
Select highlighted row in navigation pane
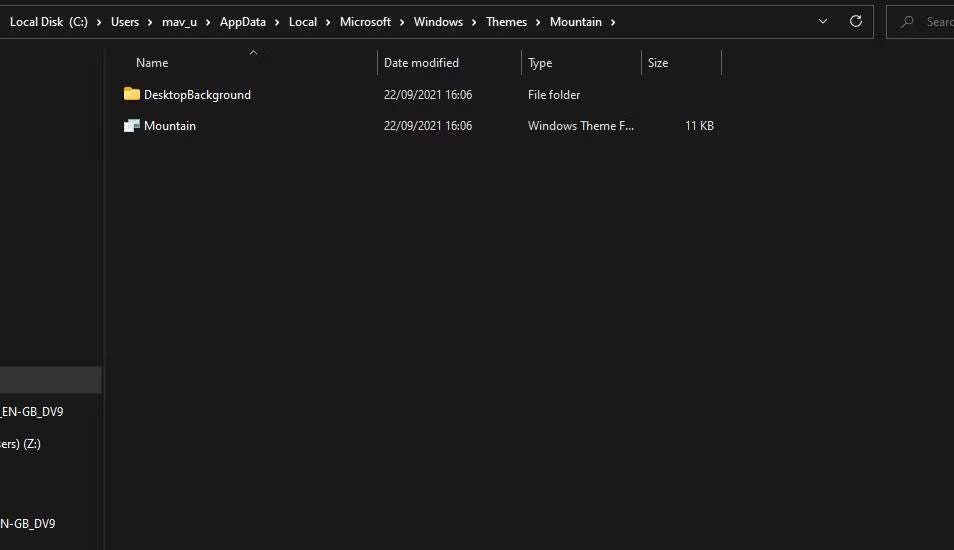(50, 380)
